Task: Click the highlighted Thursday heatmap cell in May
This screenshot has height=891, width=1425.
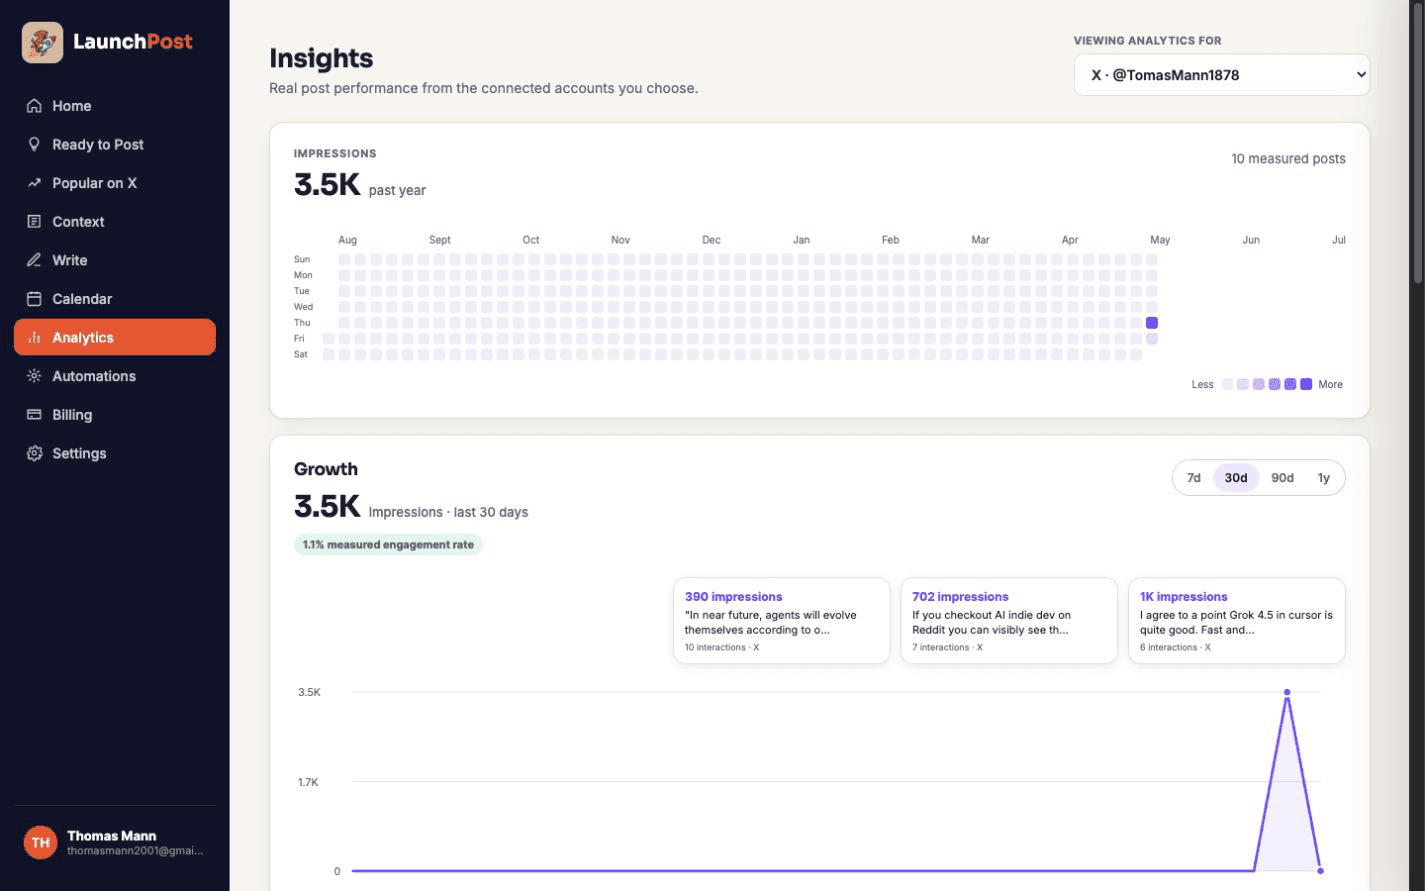Action: pos(1152,323)
